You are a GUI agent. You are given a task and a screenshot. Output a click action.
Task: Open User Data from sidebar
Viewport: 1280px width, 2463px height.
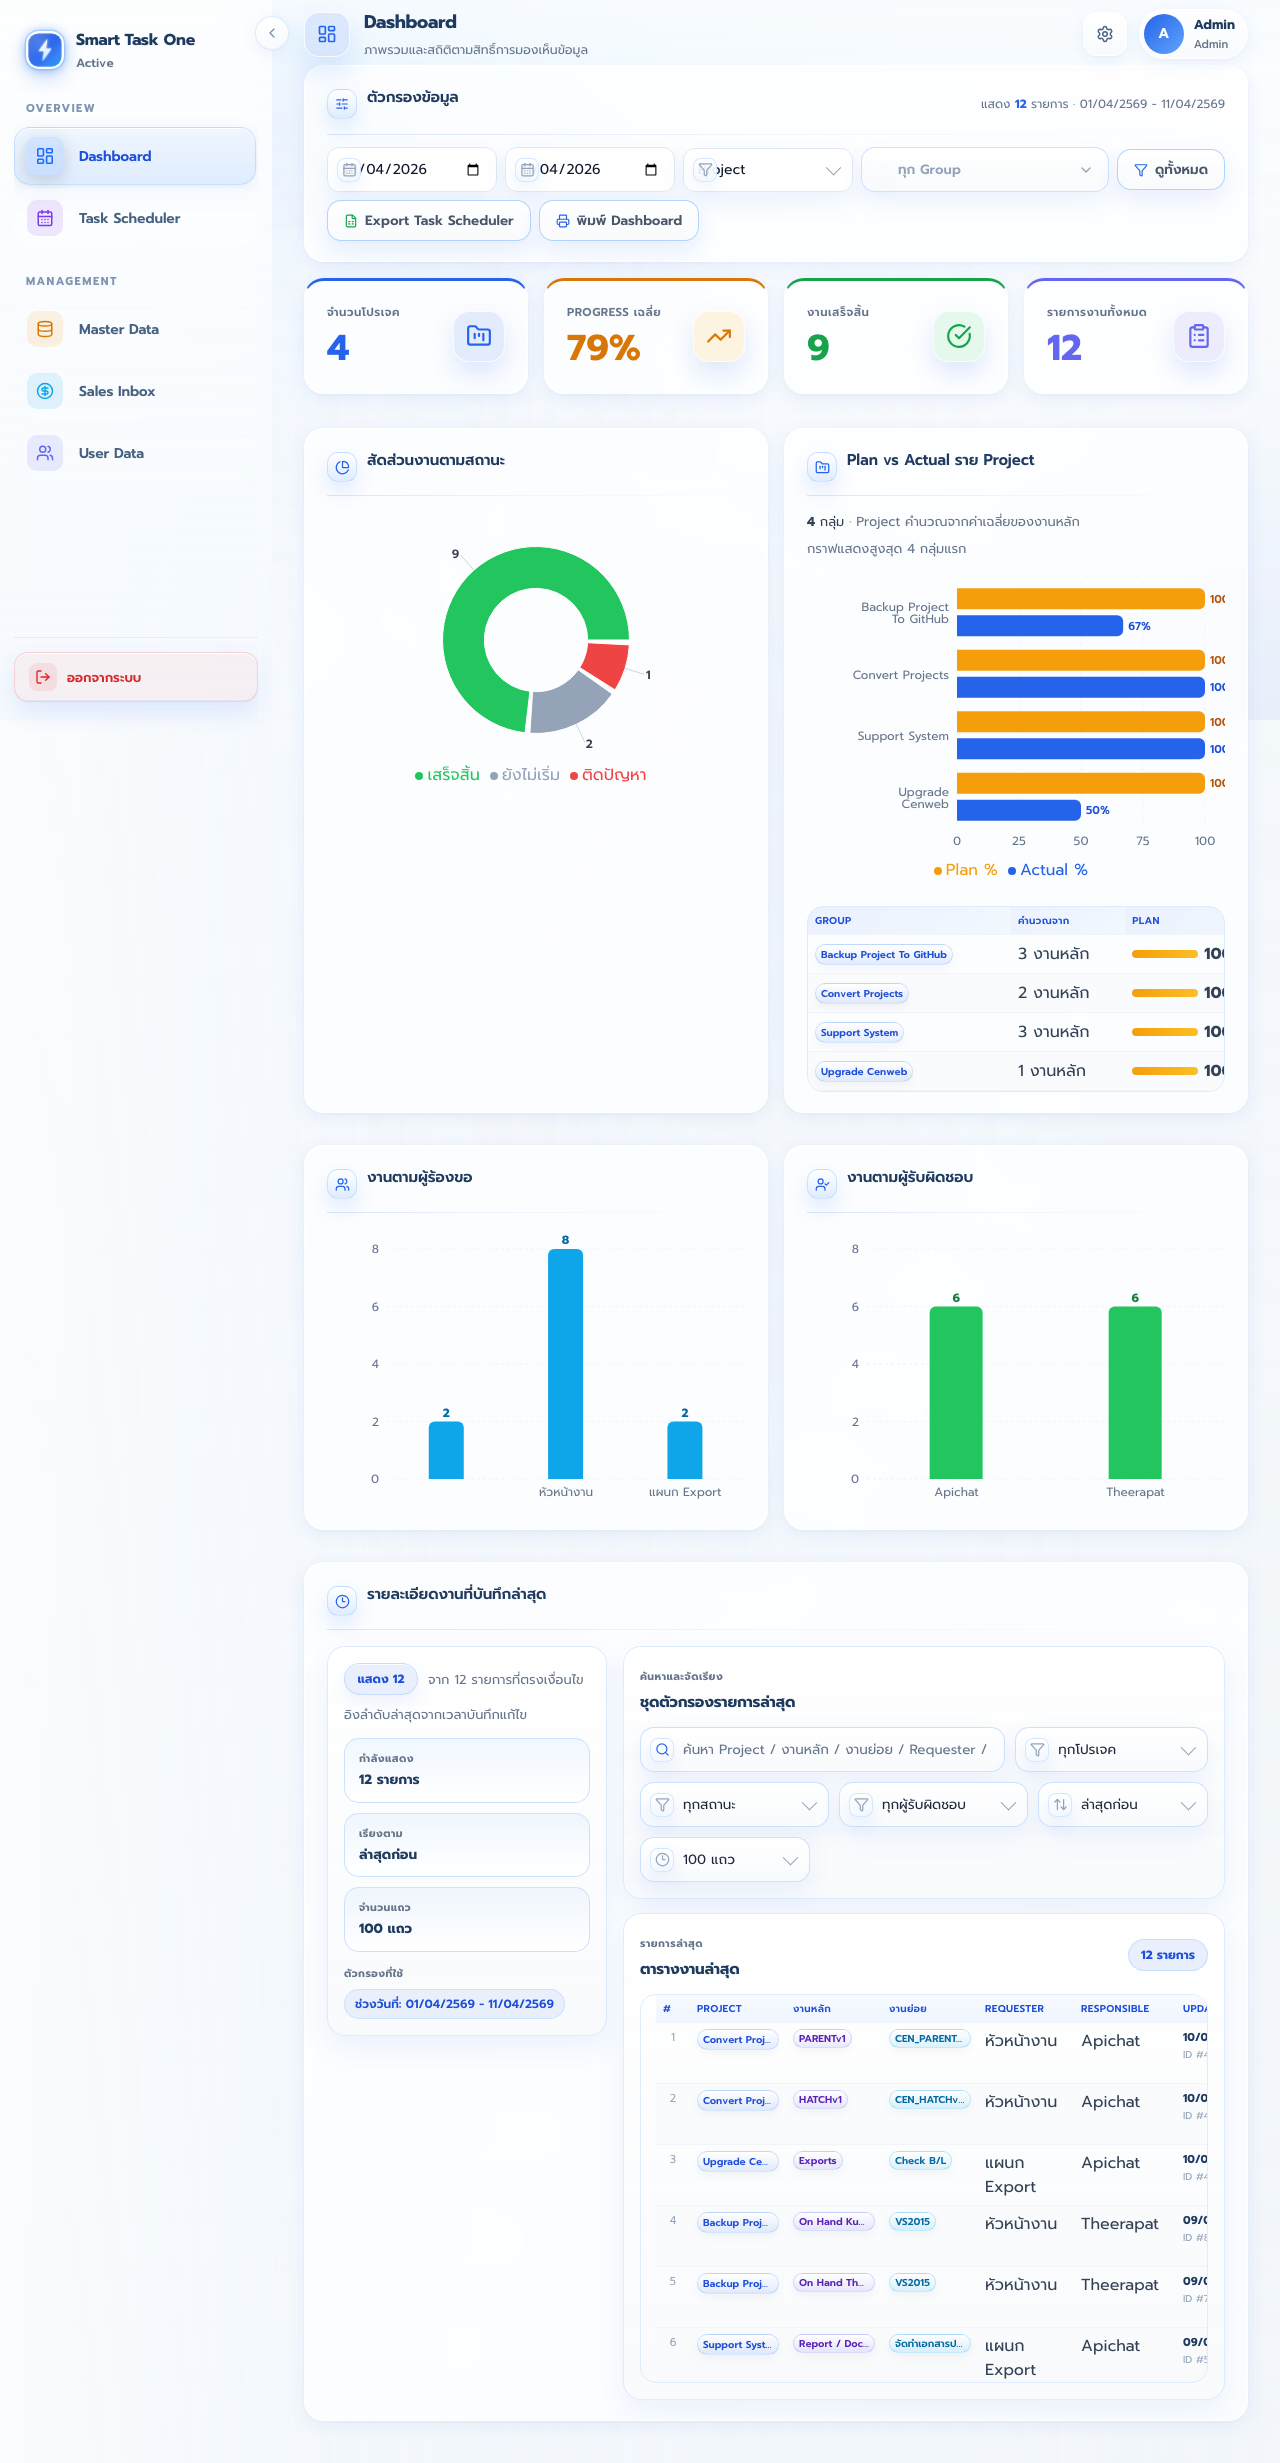pos(135,453)
